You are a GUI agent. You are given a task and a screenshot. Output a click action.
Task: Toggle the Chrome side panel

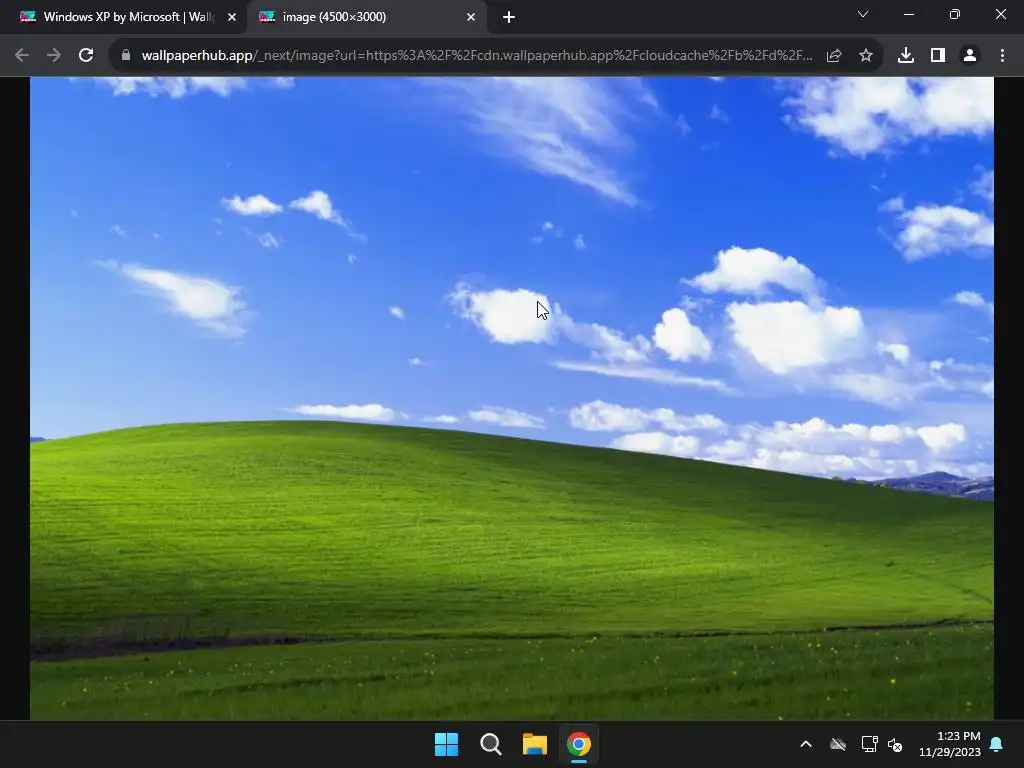938,56
